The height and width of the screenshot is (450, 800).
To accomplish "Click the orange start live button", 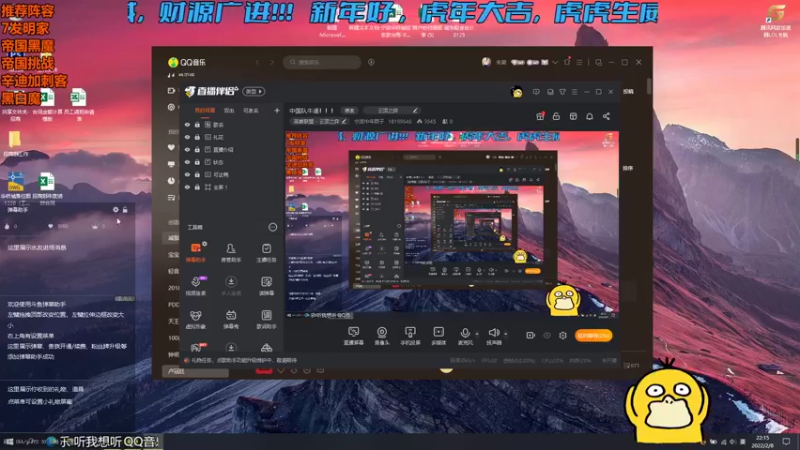I will pyautogui.click(x=593, y=335).
